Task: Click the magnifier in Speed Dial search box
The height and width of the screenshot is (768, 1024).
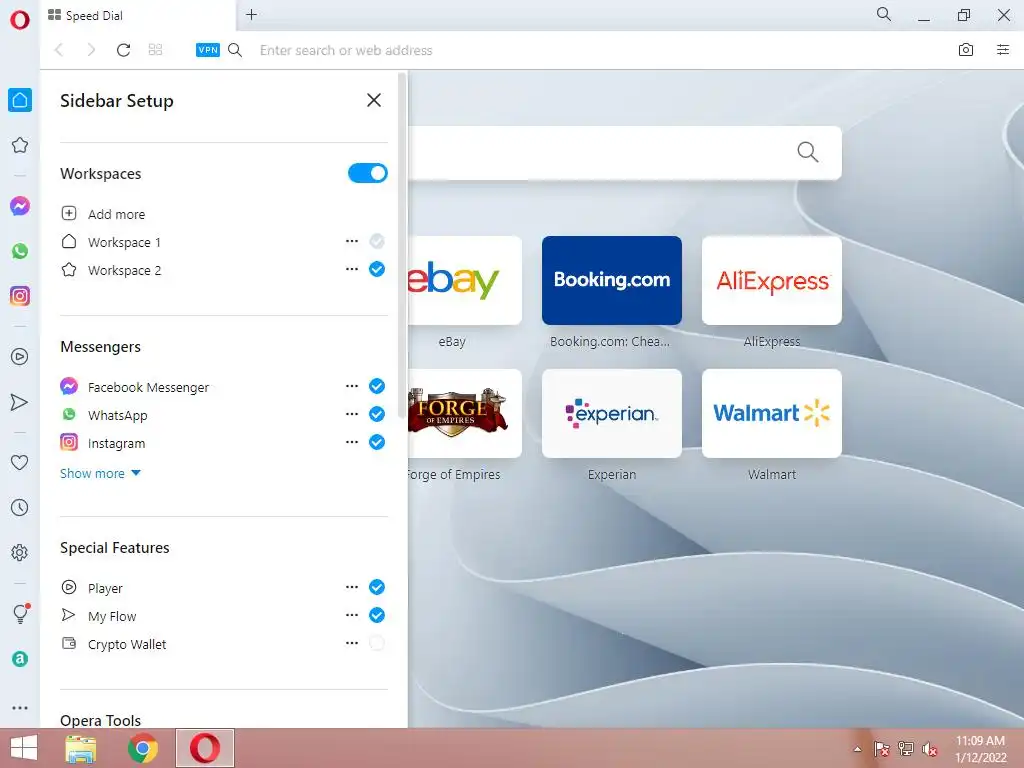Action: (808, 152)
